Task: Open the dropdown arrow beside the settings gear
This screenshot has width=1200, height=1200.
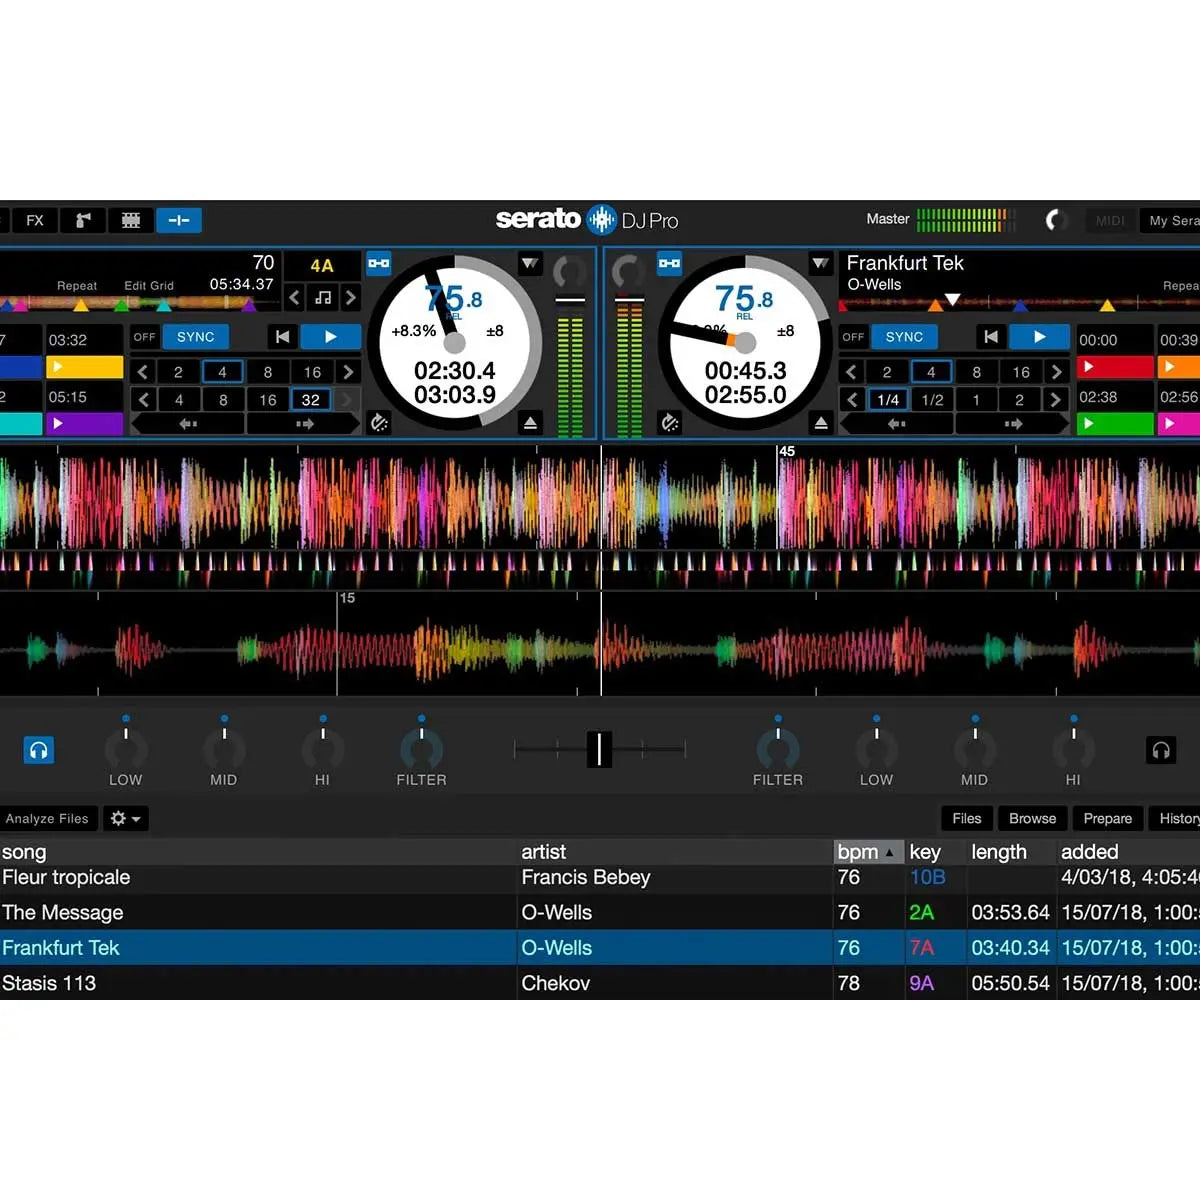Action: point(135,818)
